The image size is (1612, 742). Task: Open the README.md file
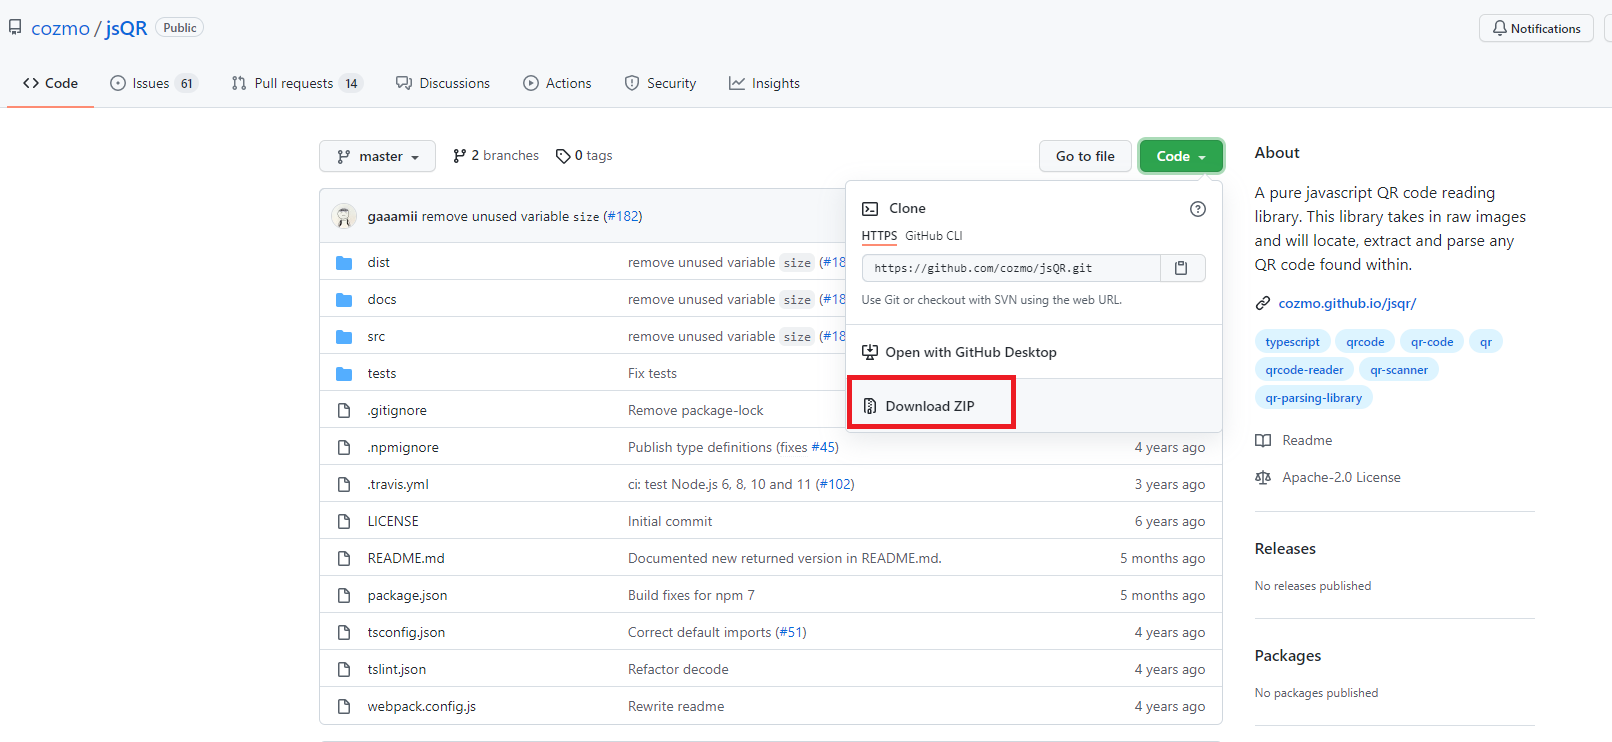point(406,559)
